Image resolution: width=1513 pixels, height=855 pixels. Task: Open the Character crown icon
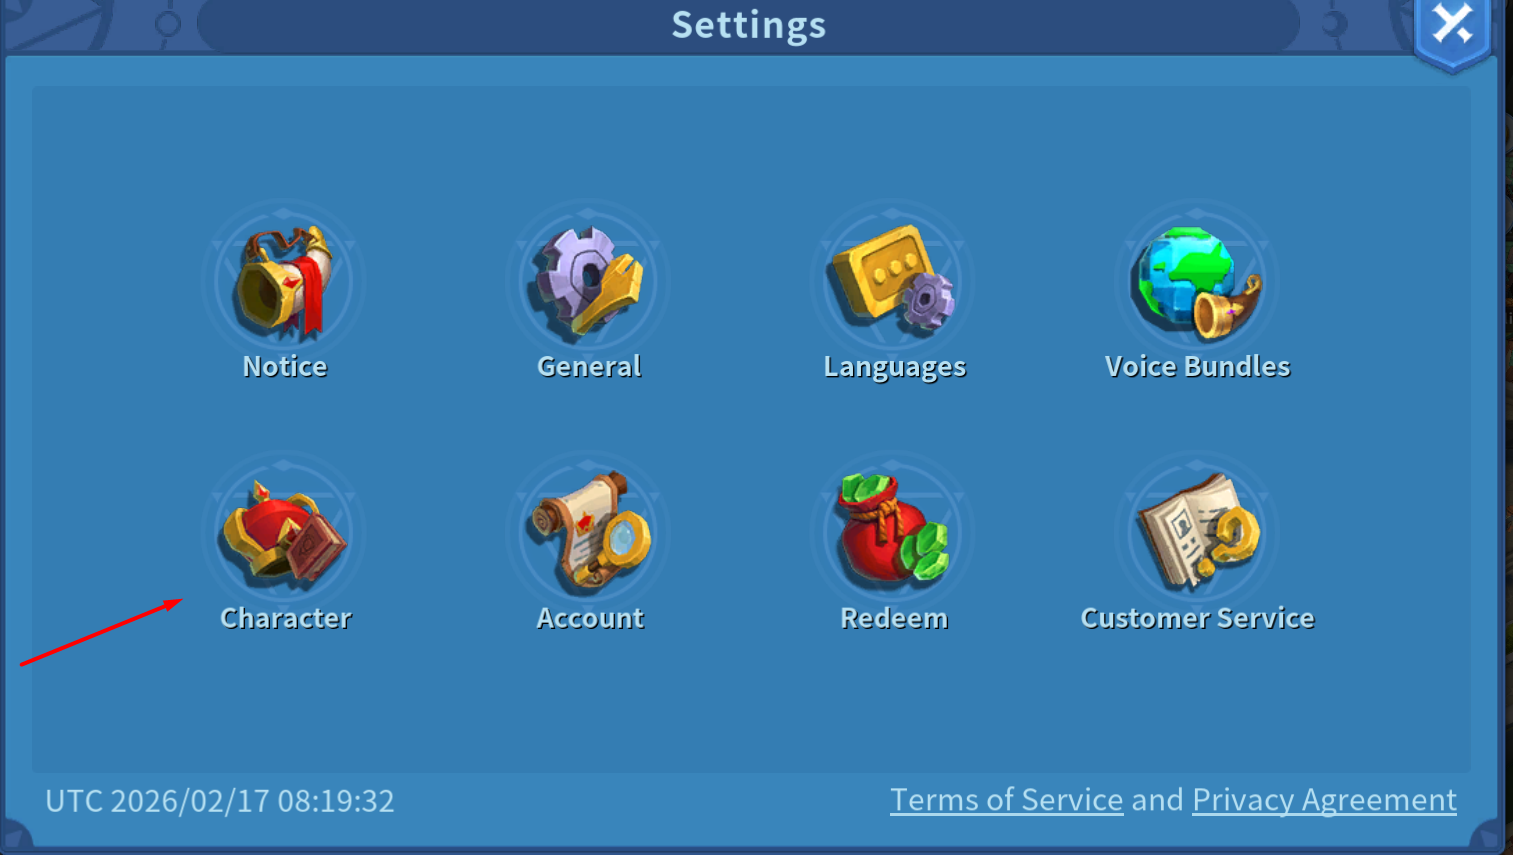(284, 533)
